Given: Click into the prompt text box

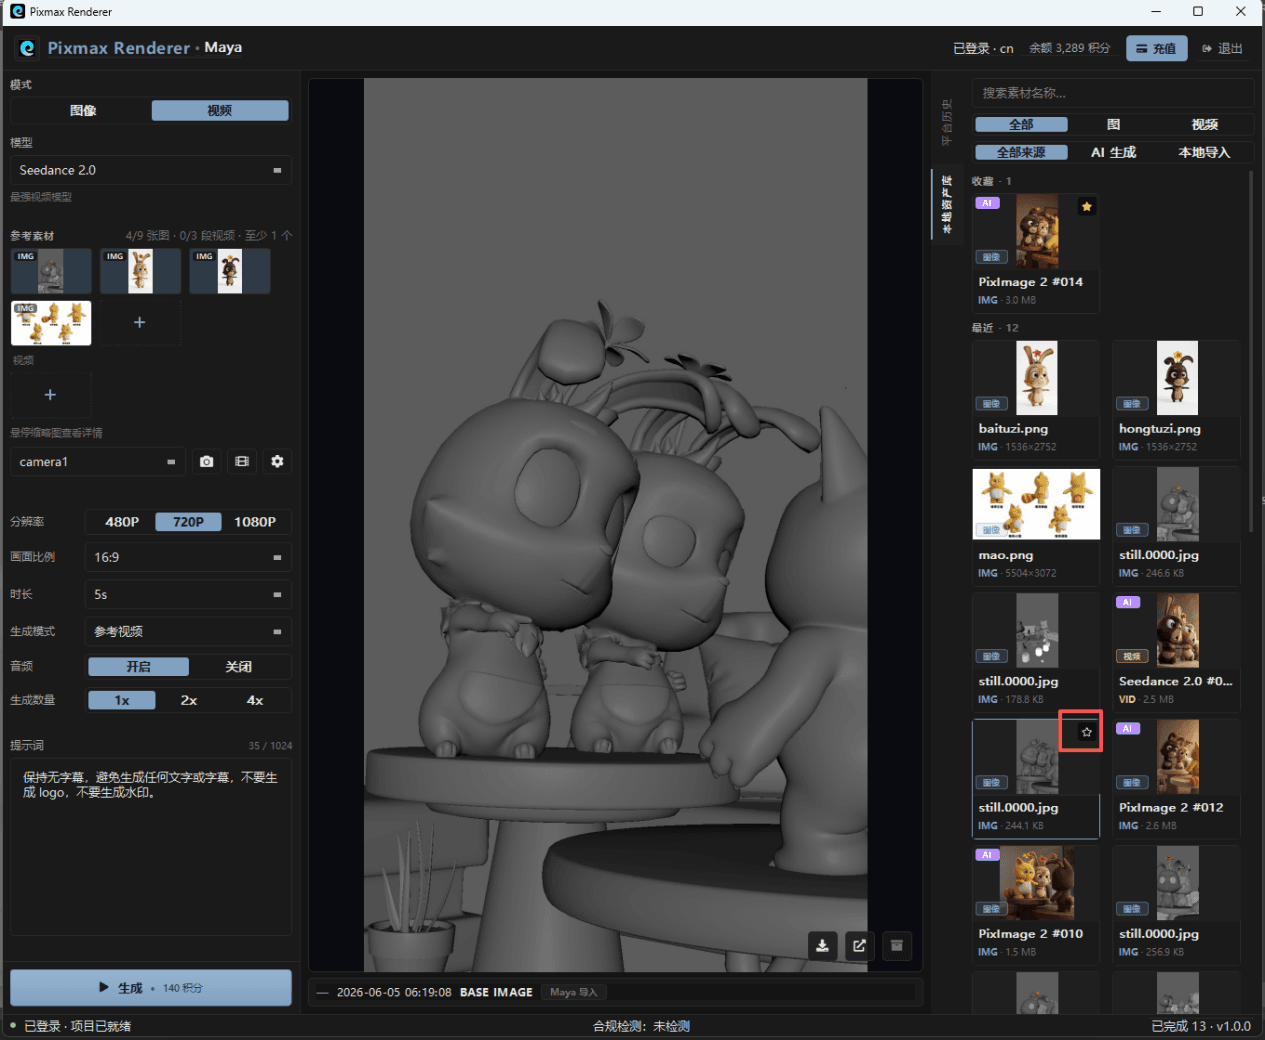Looking at the screenshot, I should click(151, 846).
